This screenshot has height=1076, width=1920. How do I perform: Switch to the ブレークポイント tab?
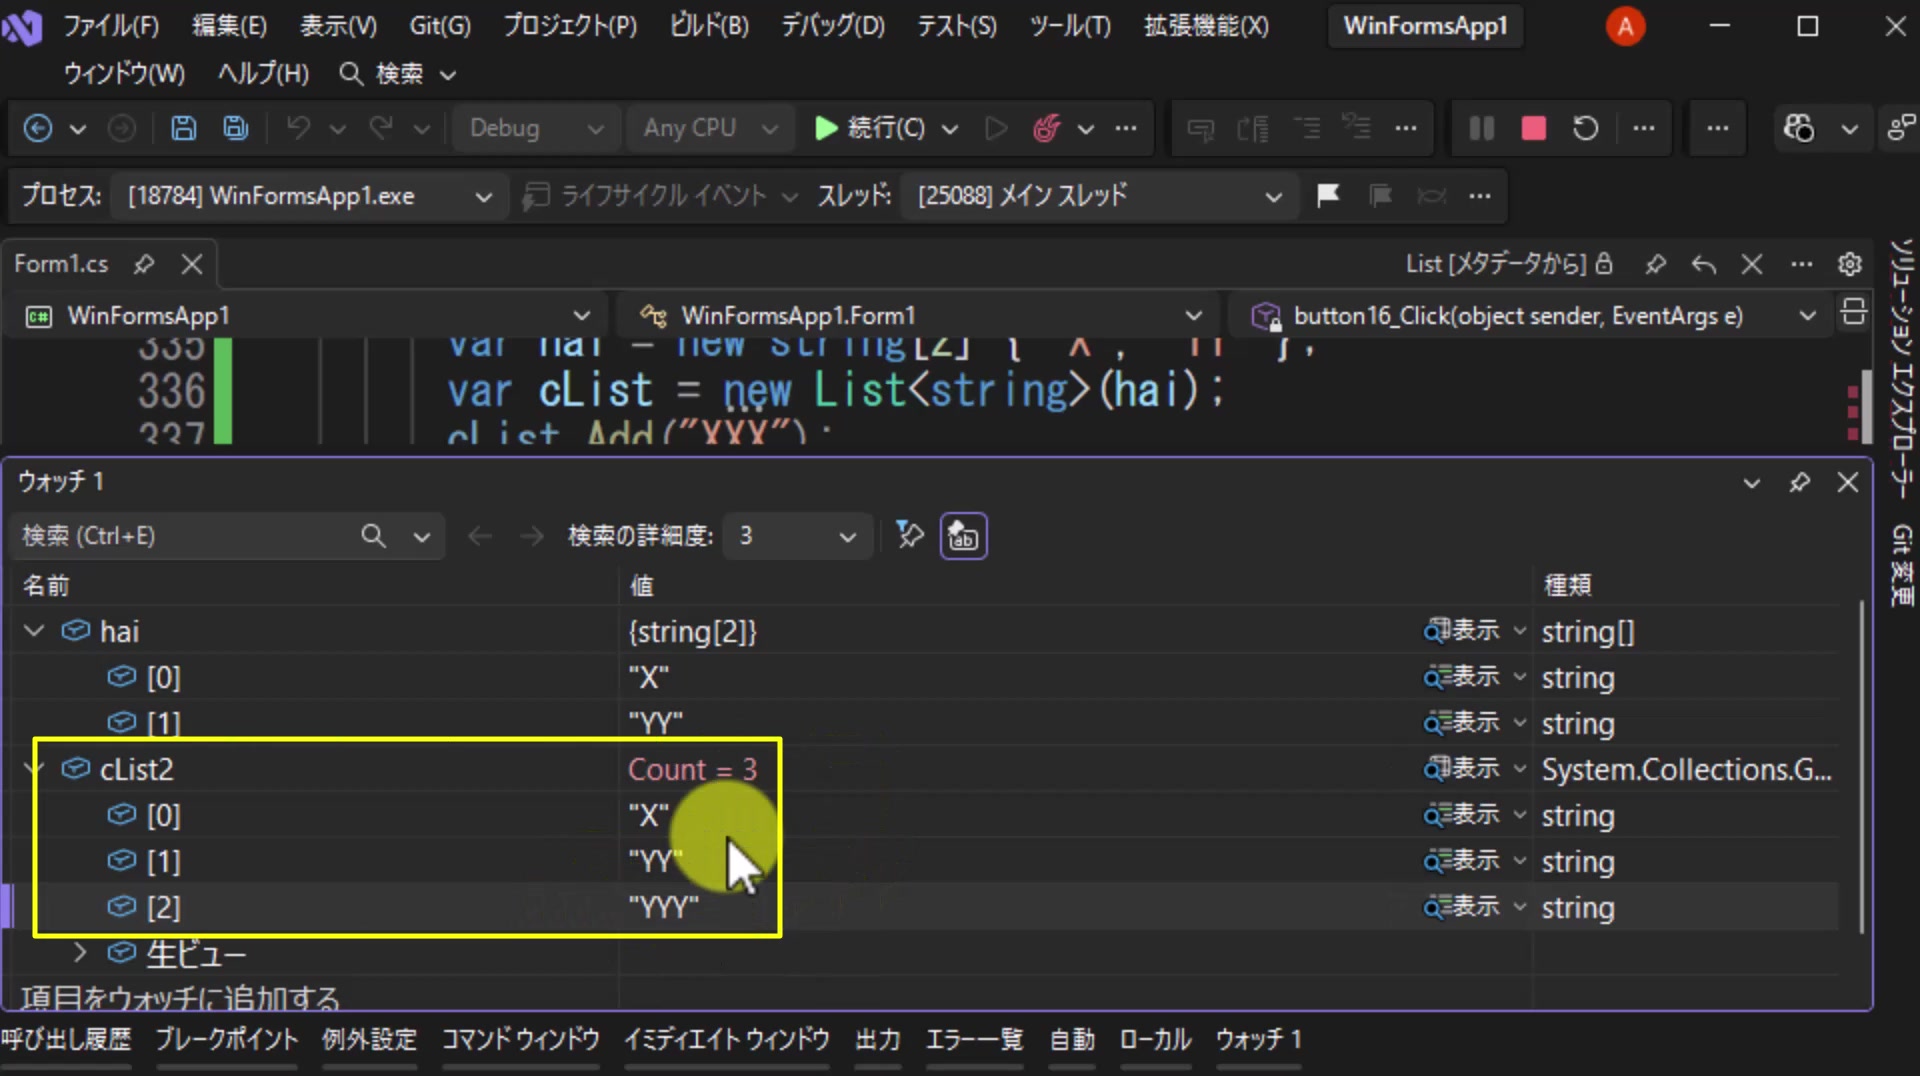(x=227, y=1040)
